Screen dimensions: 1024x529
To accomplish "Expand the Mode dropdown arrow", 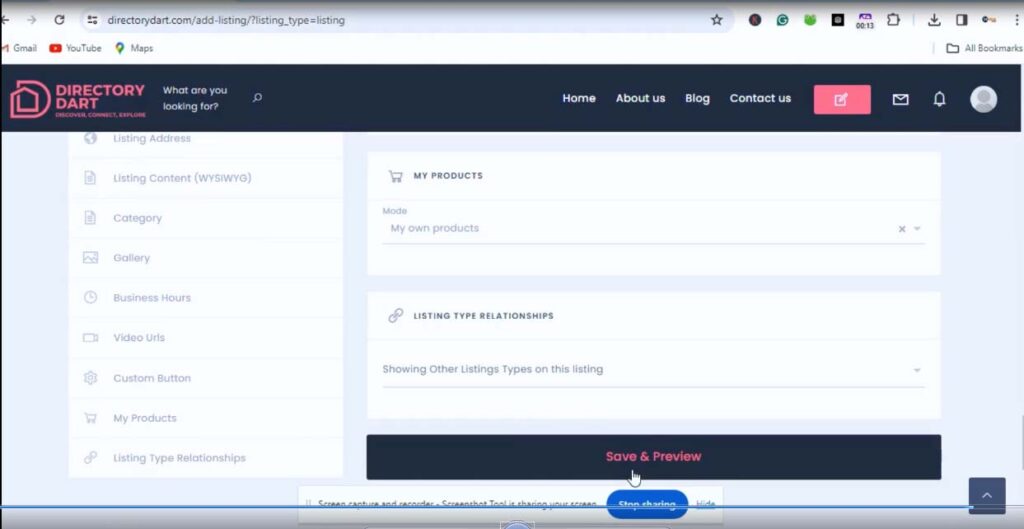I will tap(917, 229).
